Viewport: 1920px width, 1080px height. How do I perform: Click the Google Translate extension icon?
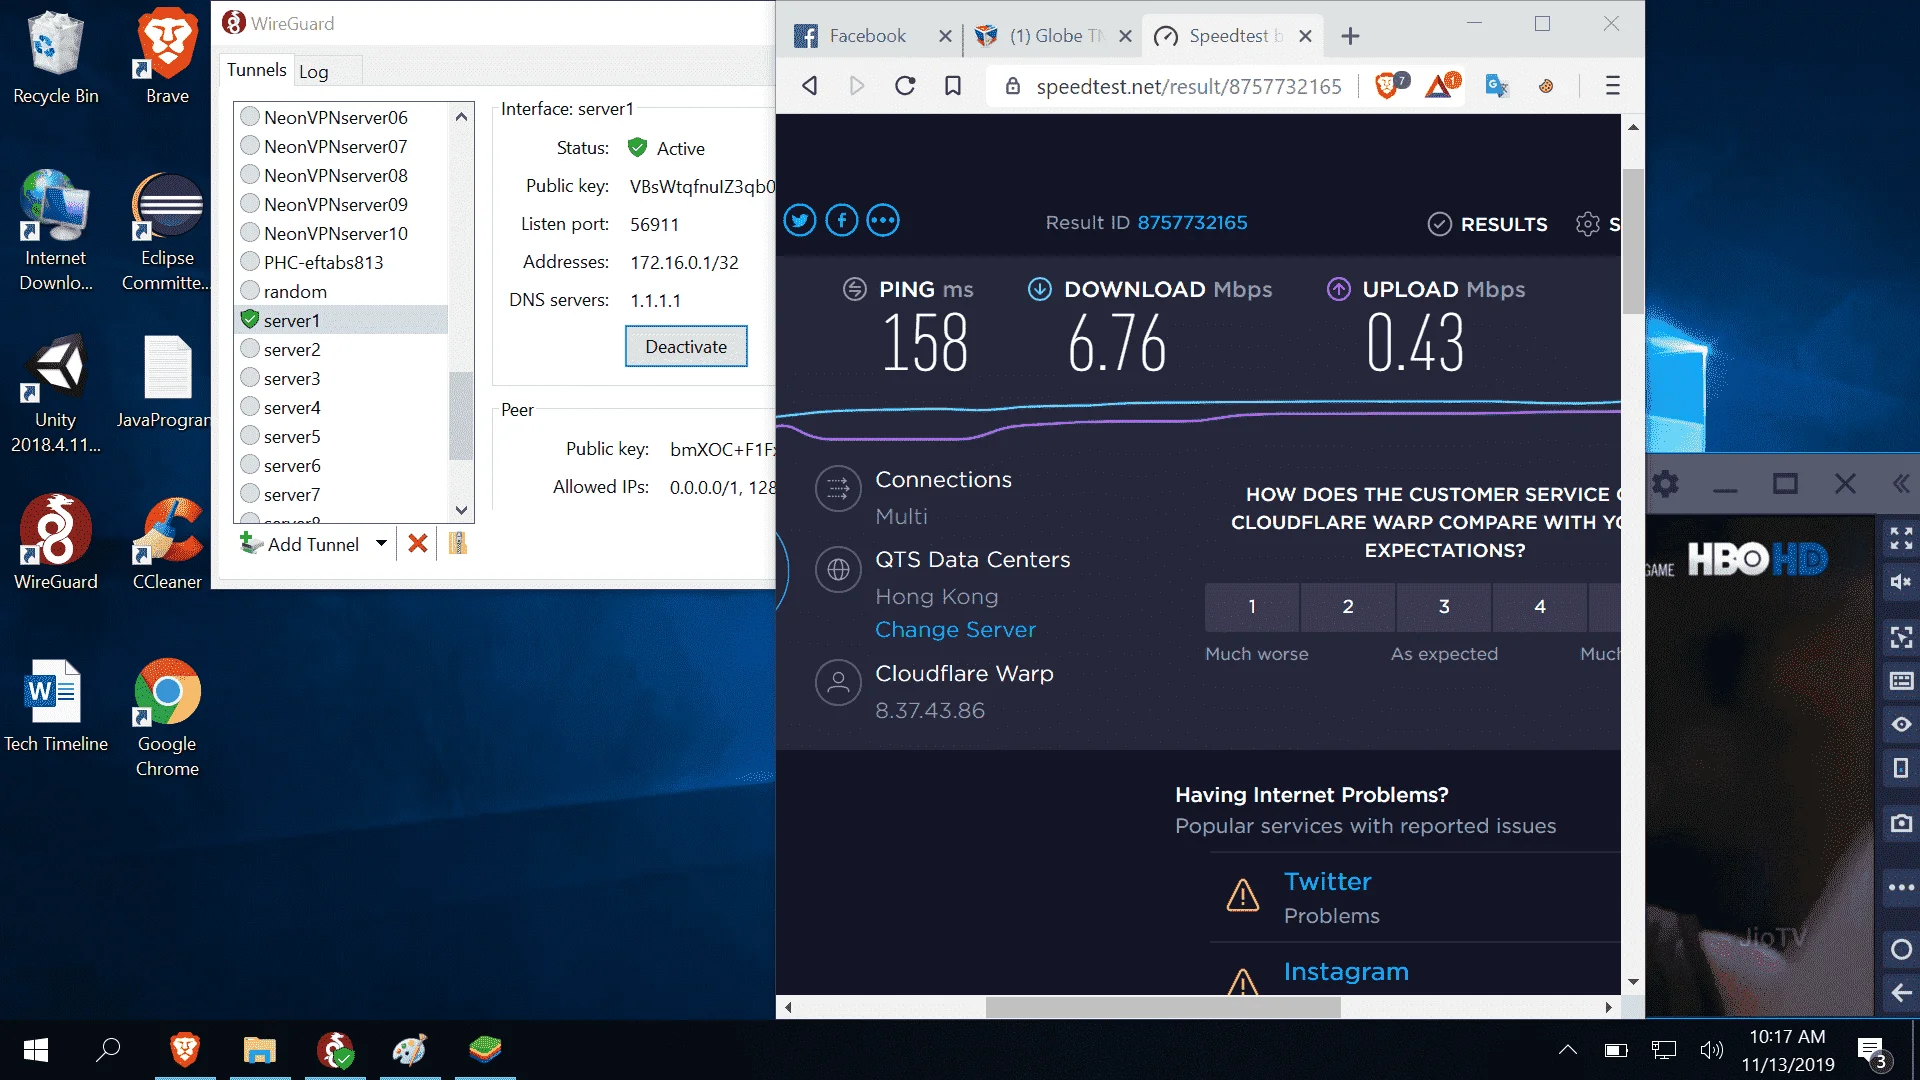(1496, 86)
